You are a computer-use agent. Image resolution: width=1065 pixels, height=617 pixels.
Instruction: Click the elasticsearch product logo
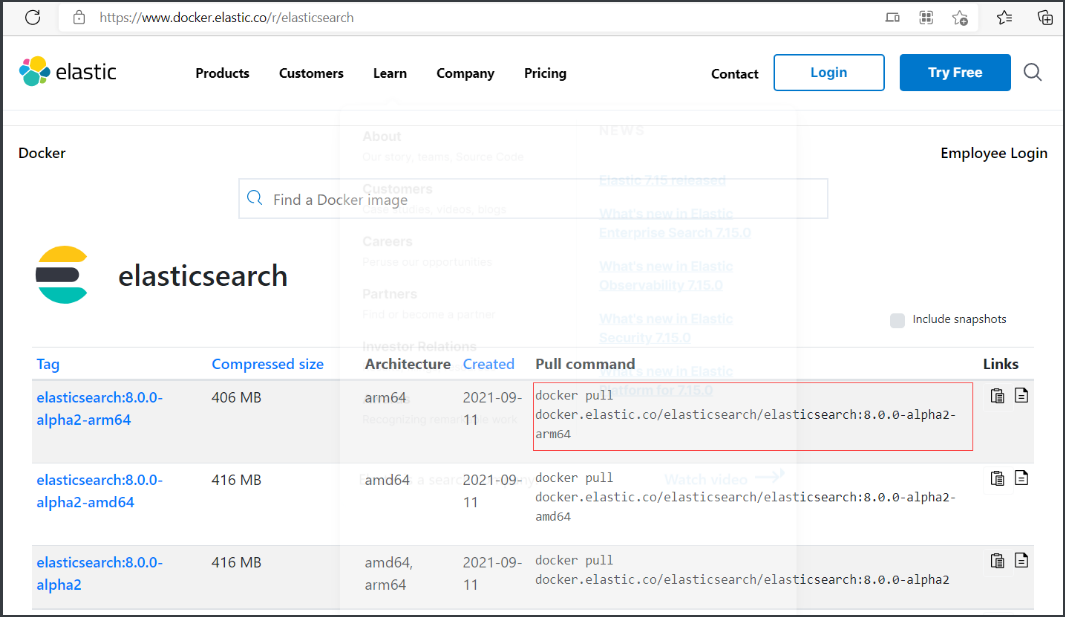pyautogui.click(x=62, y=275)
